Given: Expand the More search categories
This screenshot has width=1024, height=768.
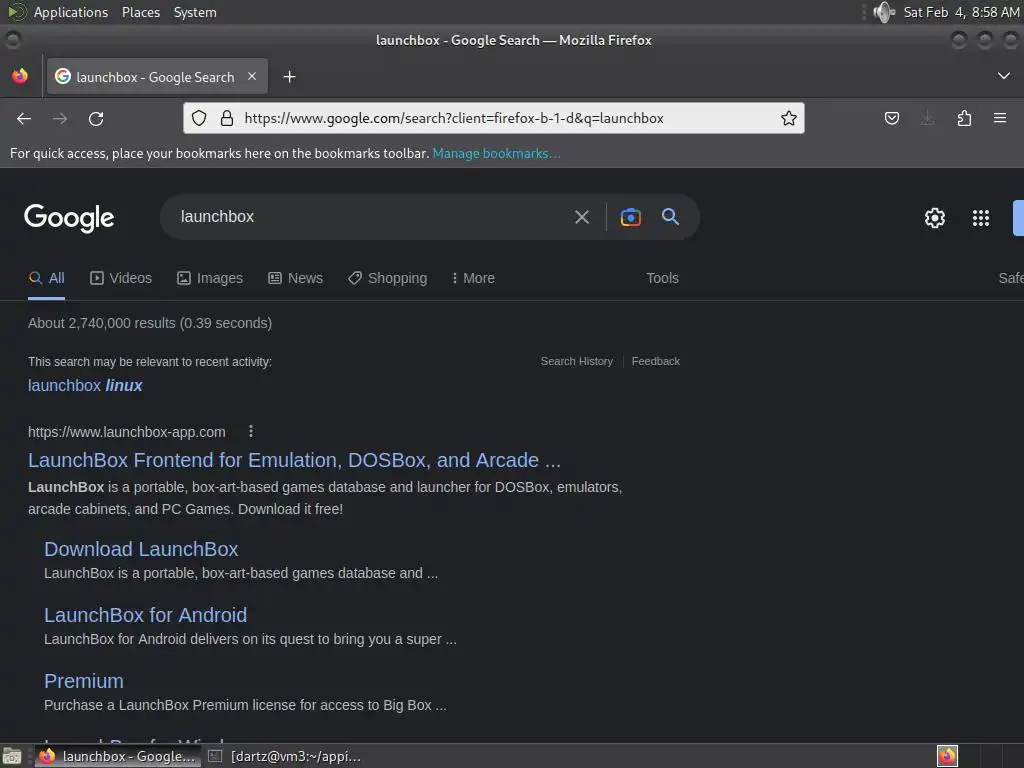Looking at the screenshot, I should (x=473, y=278).
